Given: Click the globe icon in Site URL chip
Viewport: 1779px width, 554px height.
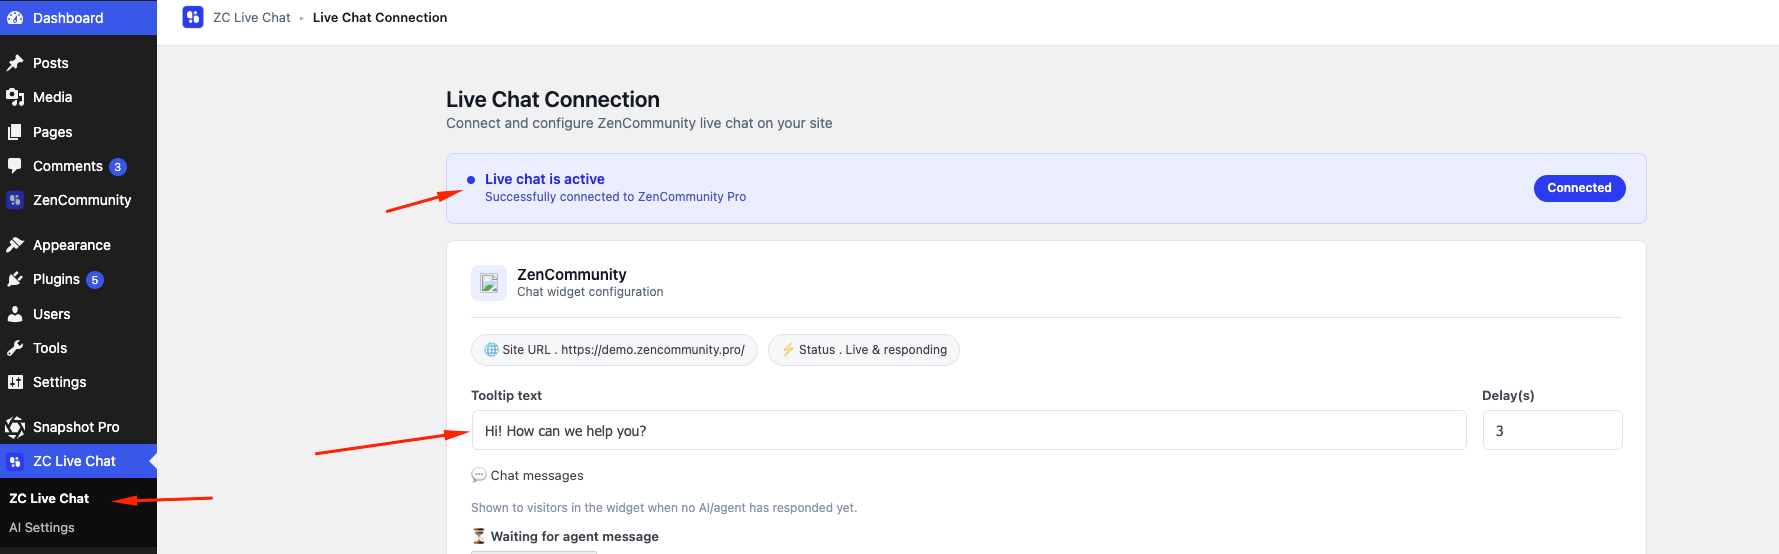Looking at the screenshot, I should pos(491,350).
